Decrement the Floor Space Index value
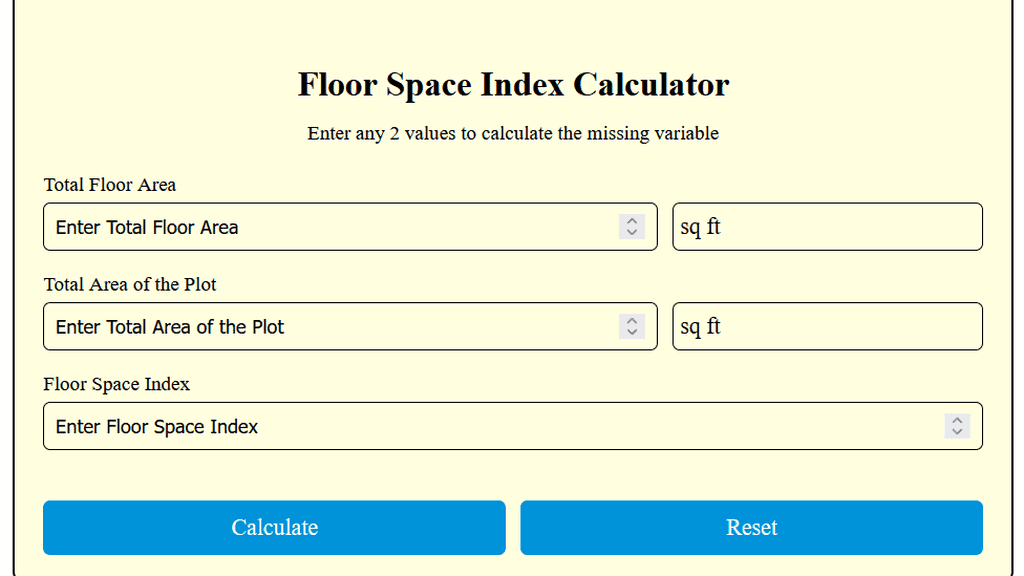Screen dimensions: 1024x576 tap(956, 431)
